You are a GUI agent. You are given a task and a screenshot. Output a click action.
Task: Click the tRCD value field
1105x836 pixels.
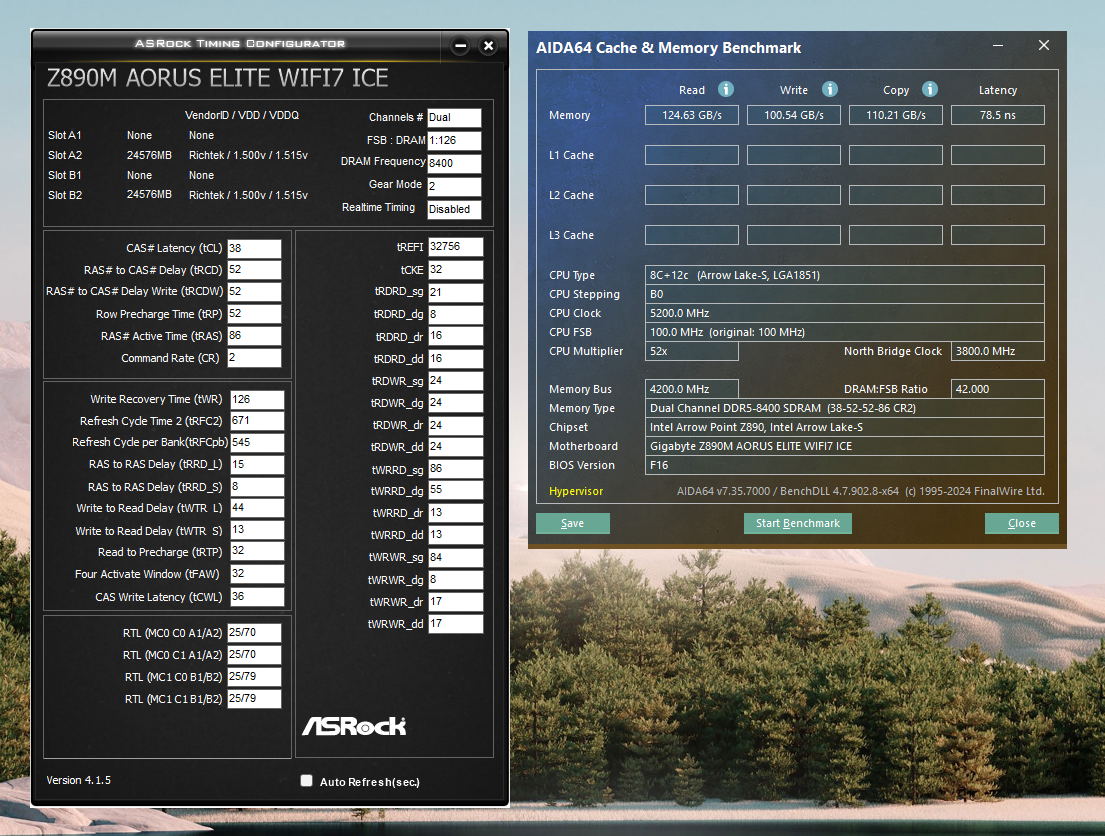[254, 270]
